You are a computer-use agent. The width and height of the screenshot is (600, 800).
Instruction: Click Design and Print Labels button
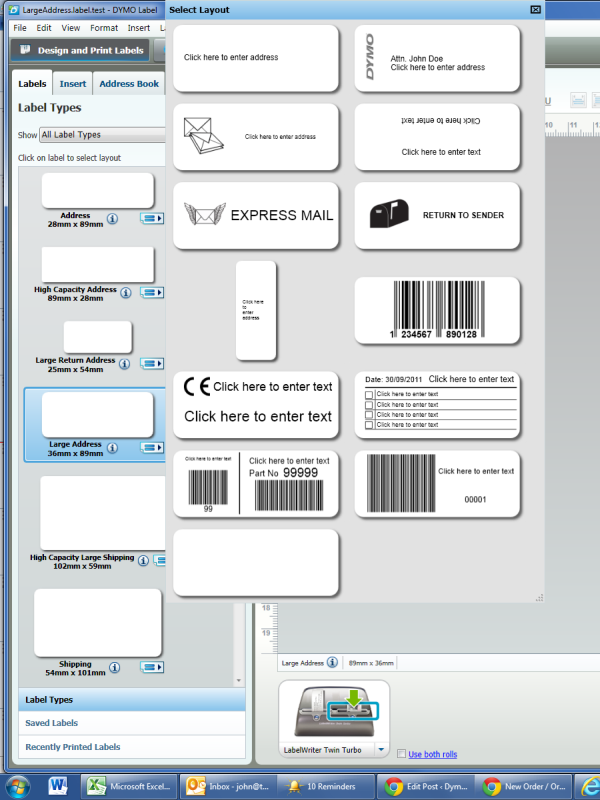click(81, 51)
